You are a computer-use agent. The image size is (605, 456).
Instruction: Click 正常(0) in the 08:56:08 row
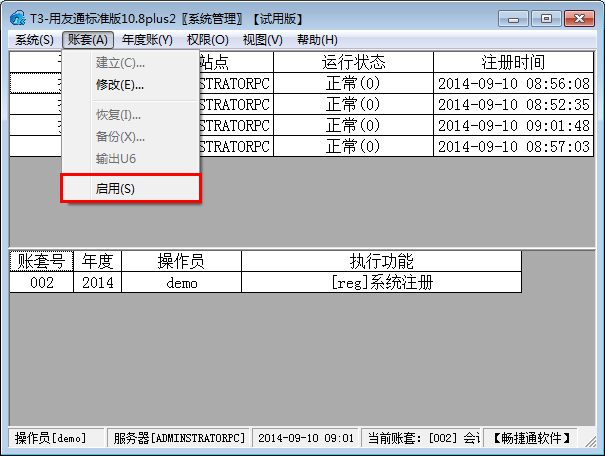353,83
